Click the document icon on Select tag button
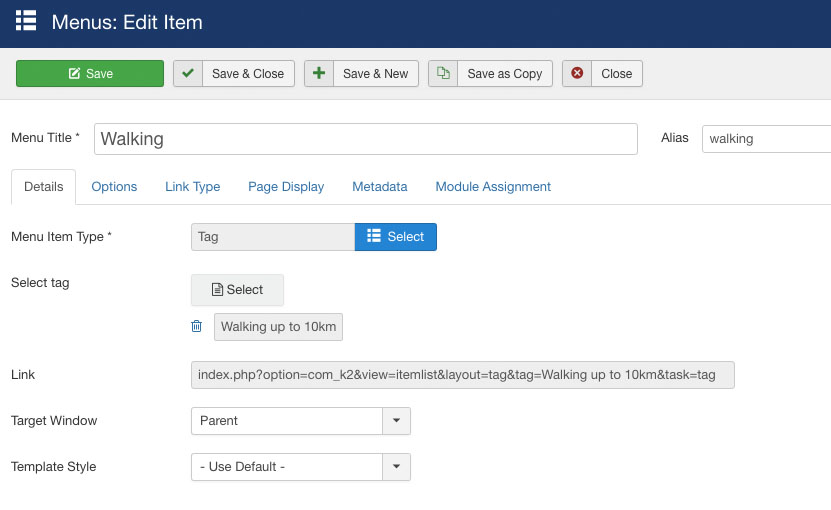 217,289
